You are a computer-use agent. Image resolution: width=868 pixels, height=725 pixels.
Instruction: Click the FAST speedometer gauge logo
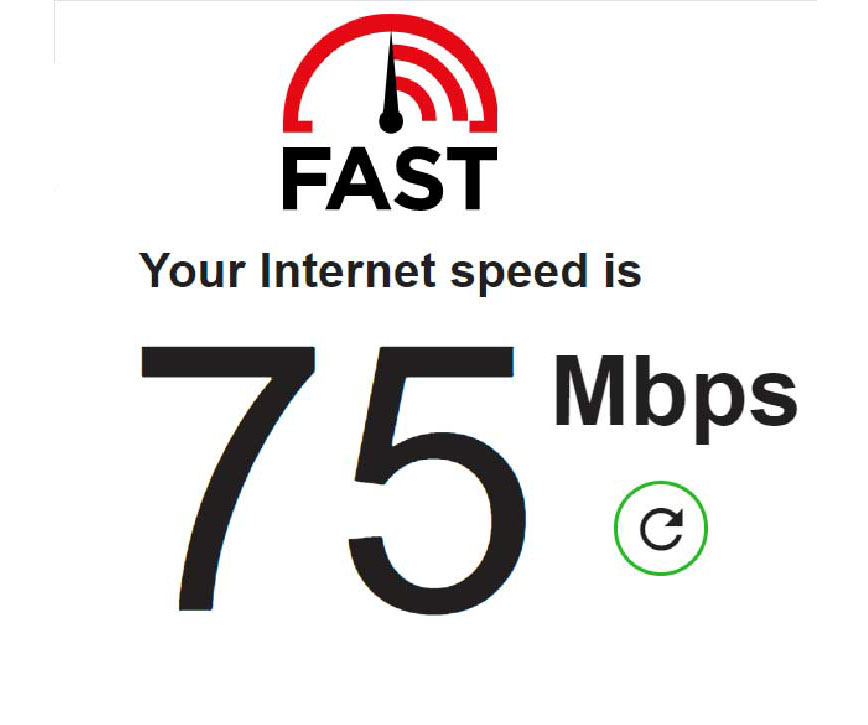point(390,74)
